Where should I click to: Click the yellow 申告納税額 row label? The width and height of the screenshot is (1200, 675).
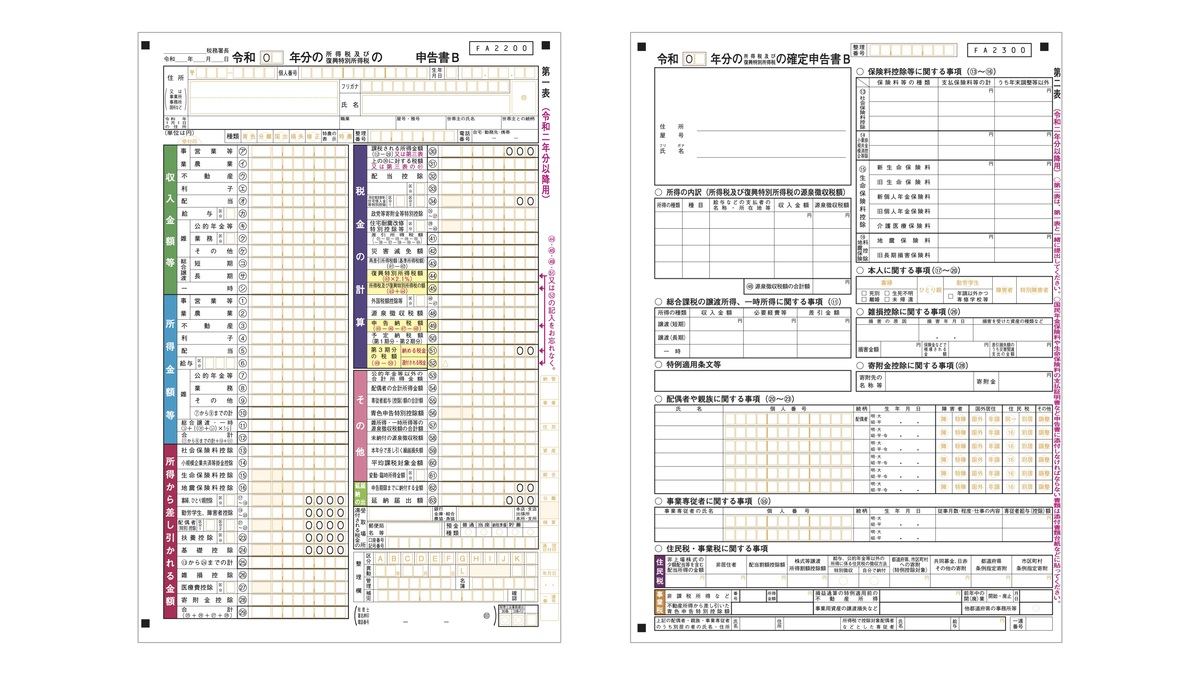coord(397,324)
